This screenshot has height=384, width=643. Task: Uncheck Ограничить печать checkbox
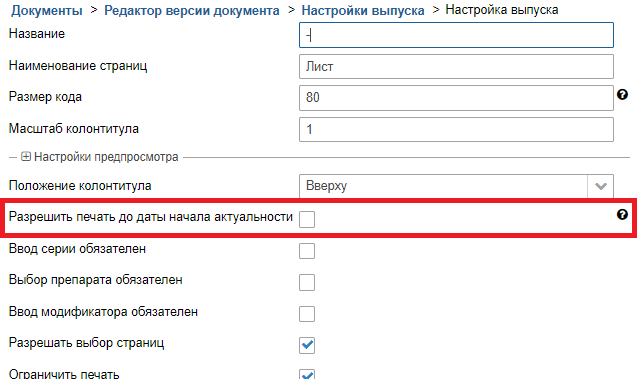point(307,375)
